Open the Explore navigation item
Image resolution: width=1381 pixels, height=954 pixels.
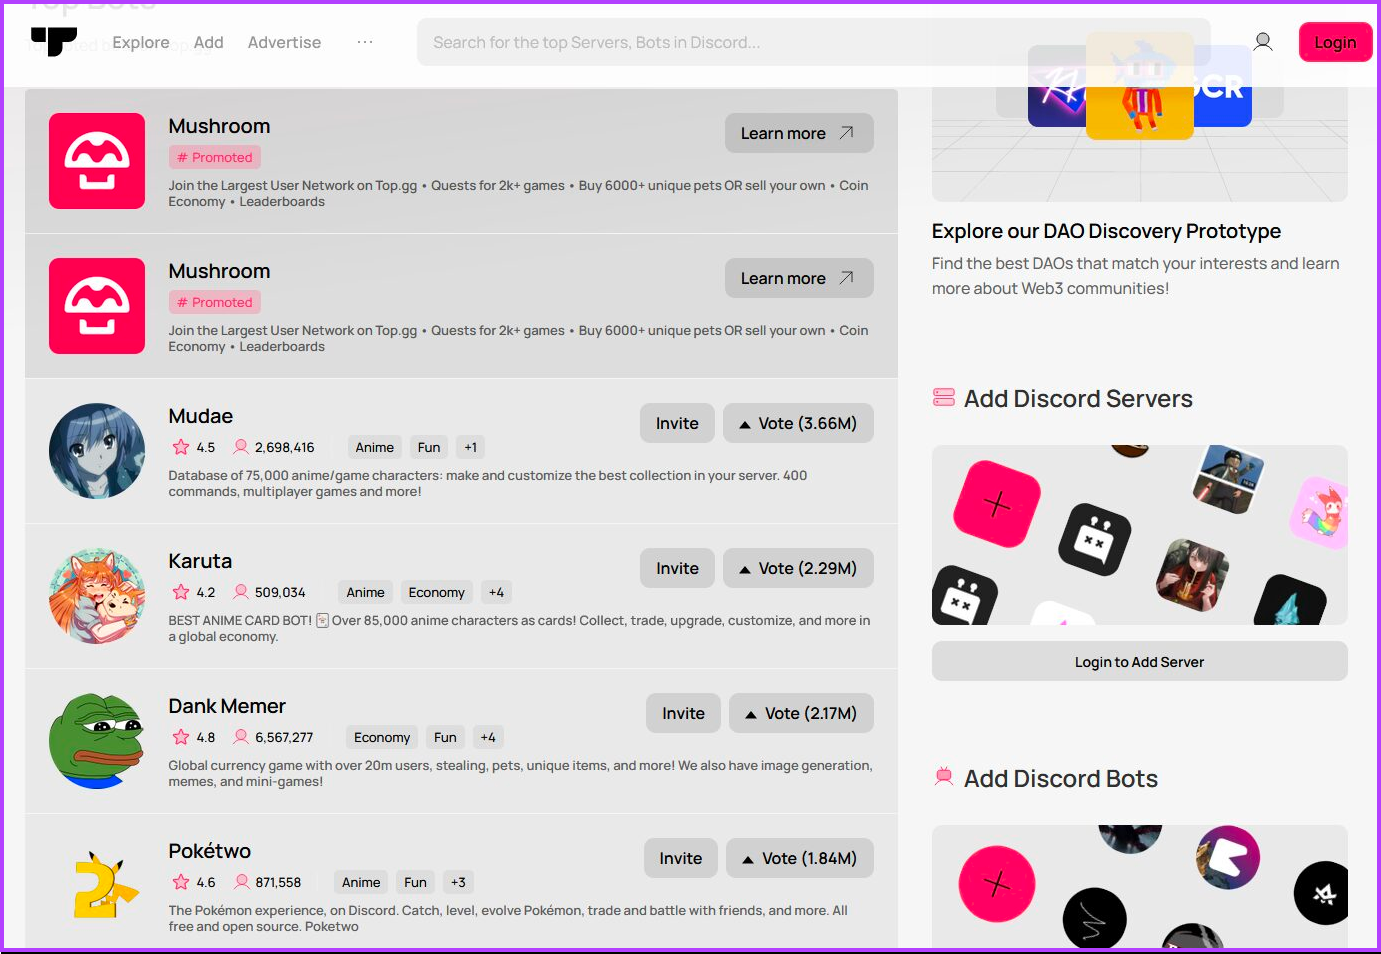(141, 42)
